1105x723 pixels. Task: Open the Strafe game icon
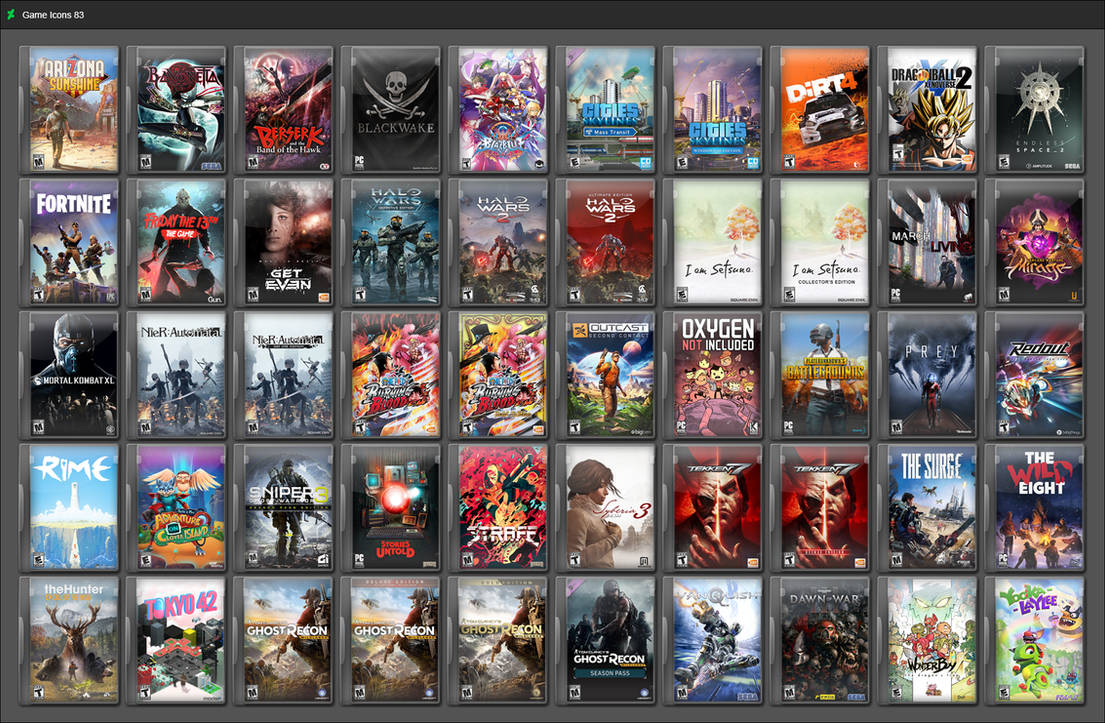coord(498,507)
